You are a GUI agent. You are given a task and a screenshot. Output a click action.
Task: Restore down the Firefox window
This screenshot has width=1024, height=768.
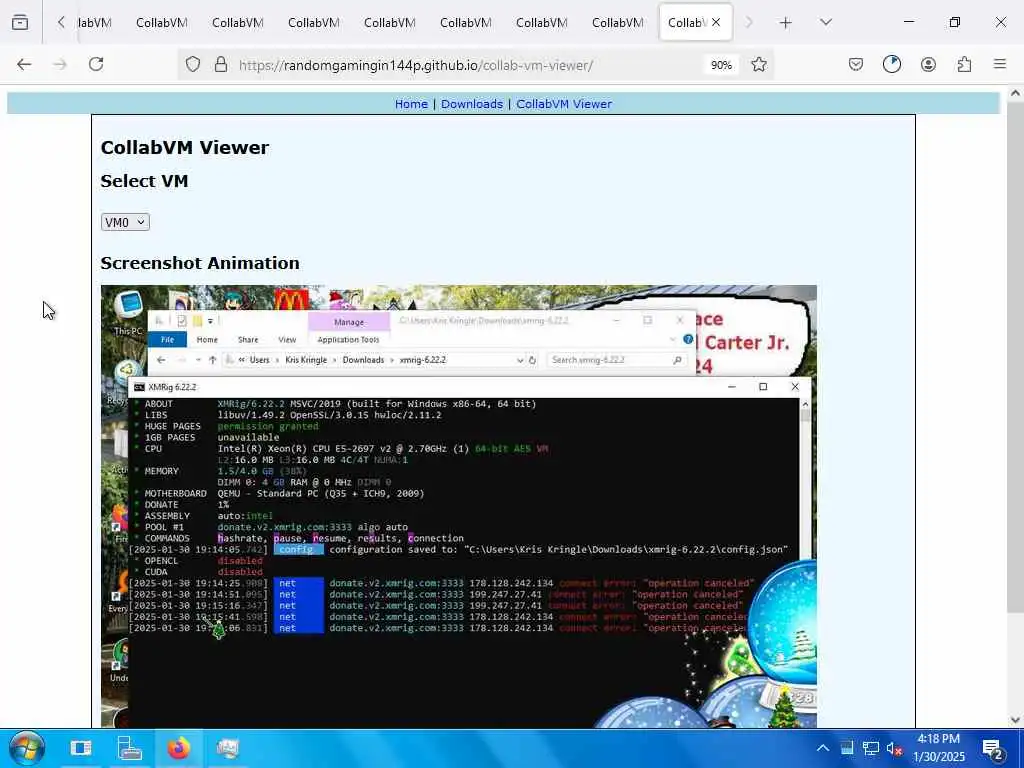pyautogui.click(x=955, y=22)
